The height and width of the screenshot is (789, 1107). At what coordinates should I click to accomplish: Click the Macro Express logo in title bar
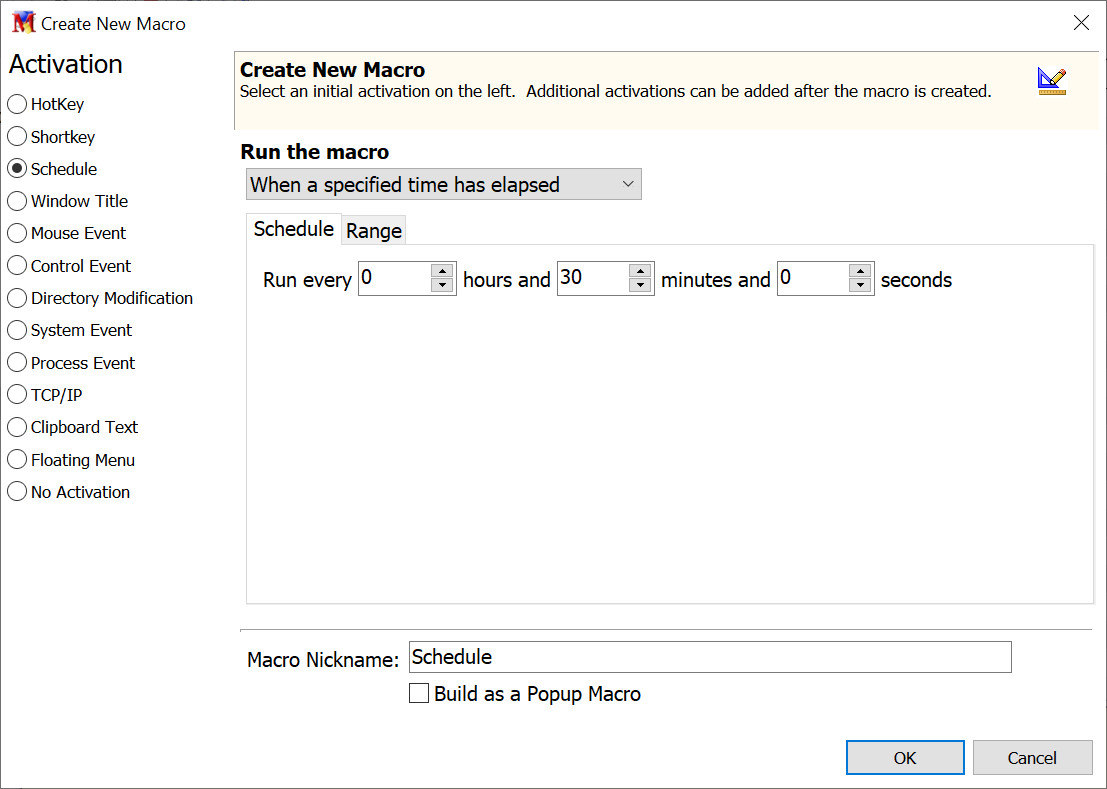[23, 23]
